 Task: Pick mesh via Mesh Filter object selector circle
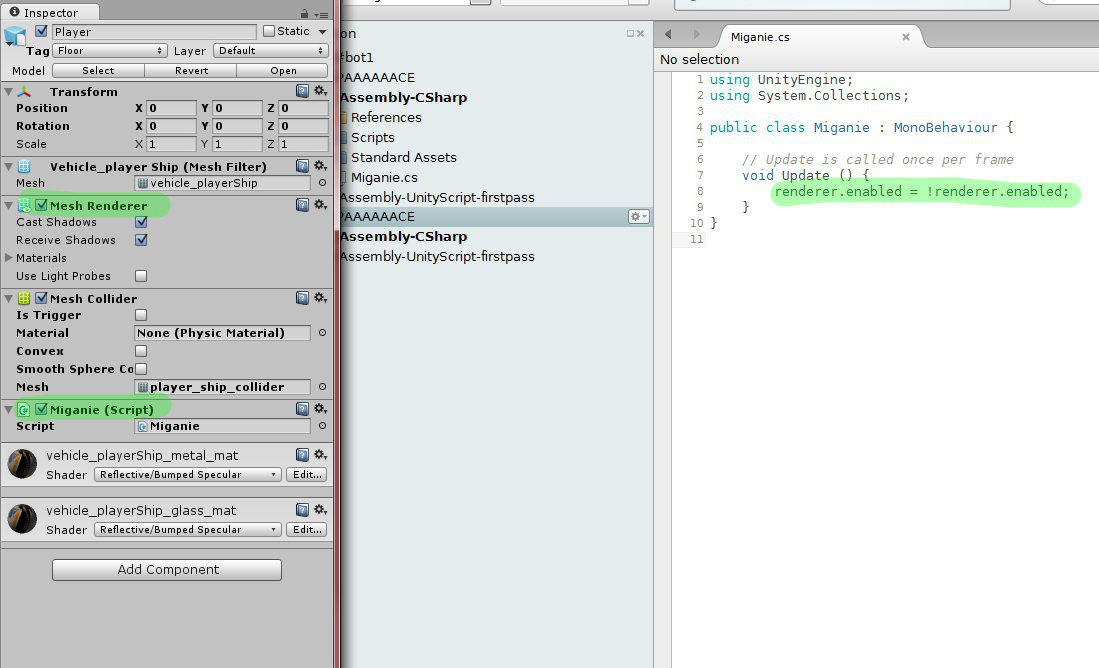click(x=322, y=183)
